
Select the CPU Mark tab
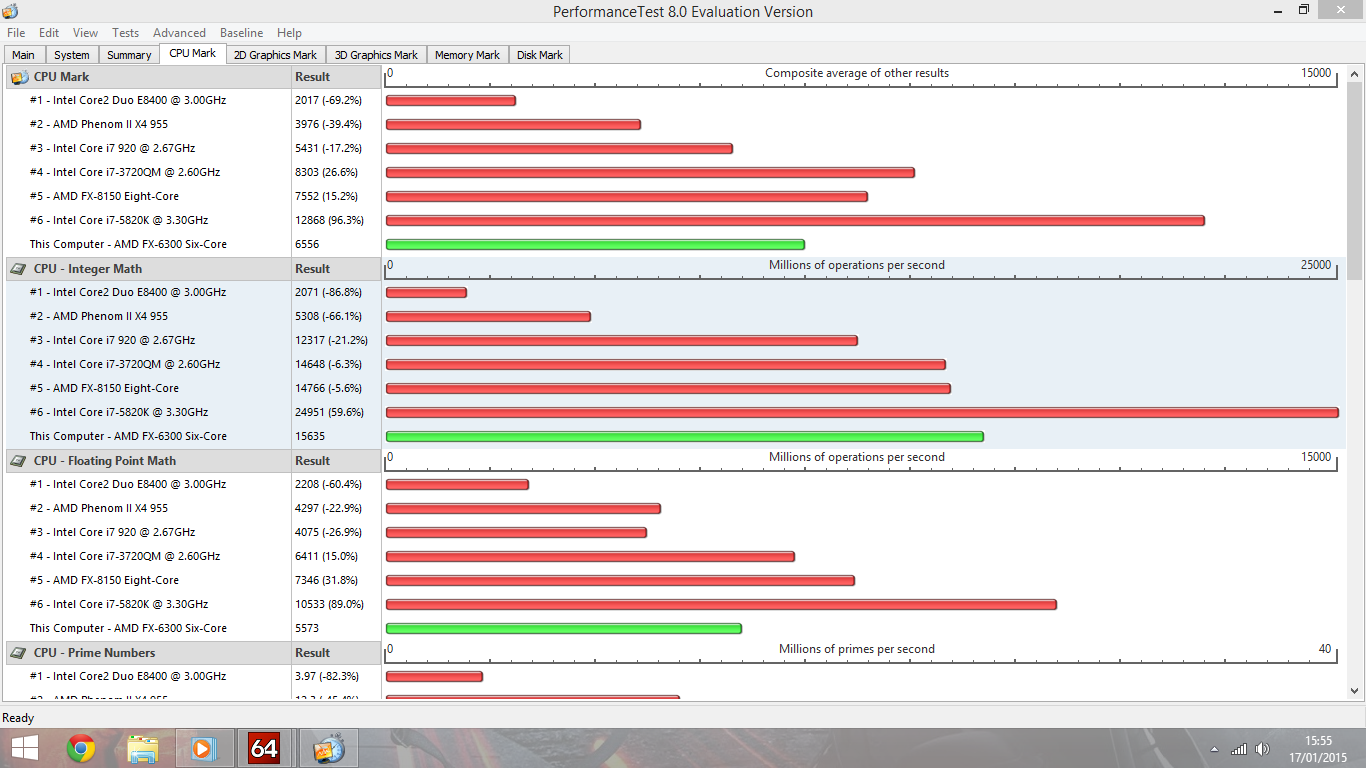pos(193,54)
